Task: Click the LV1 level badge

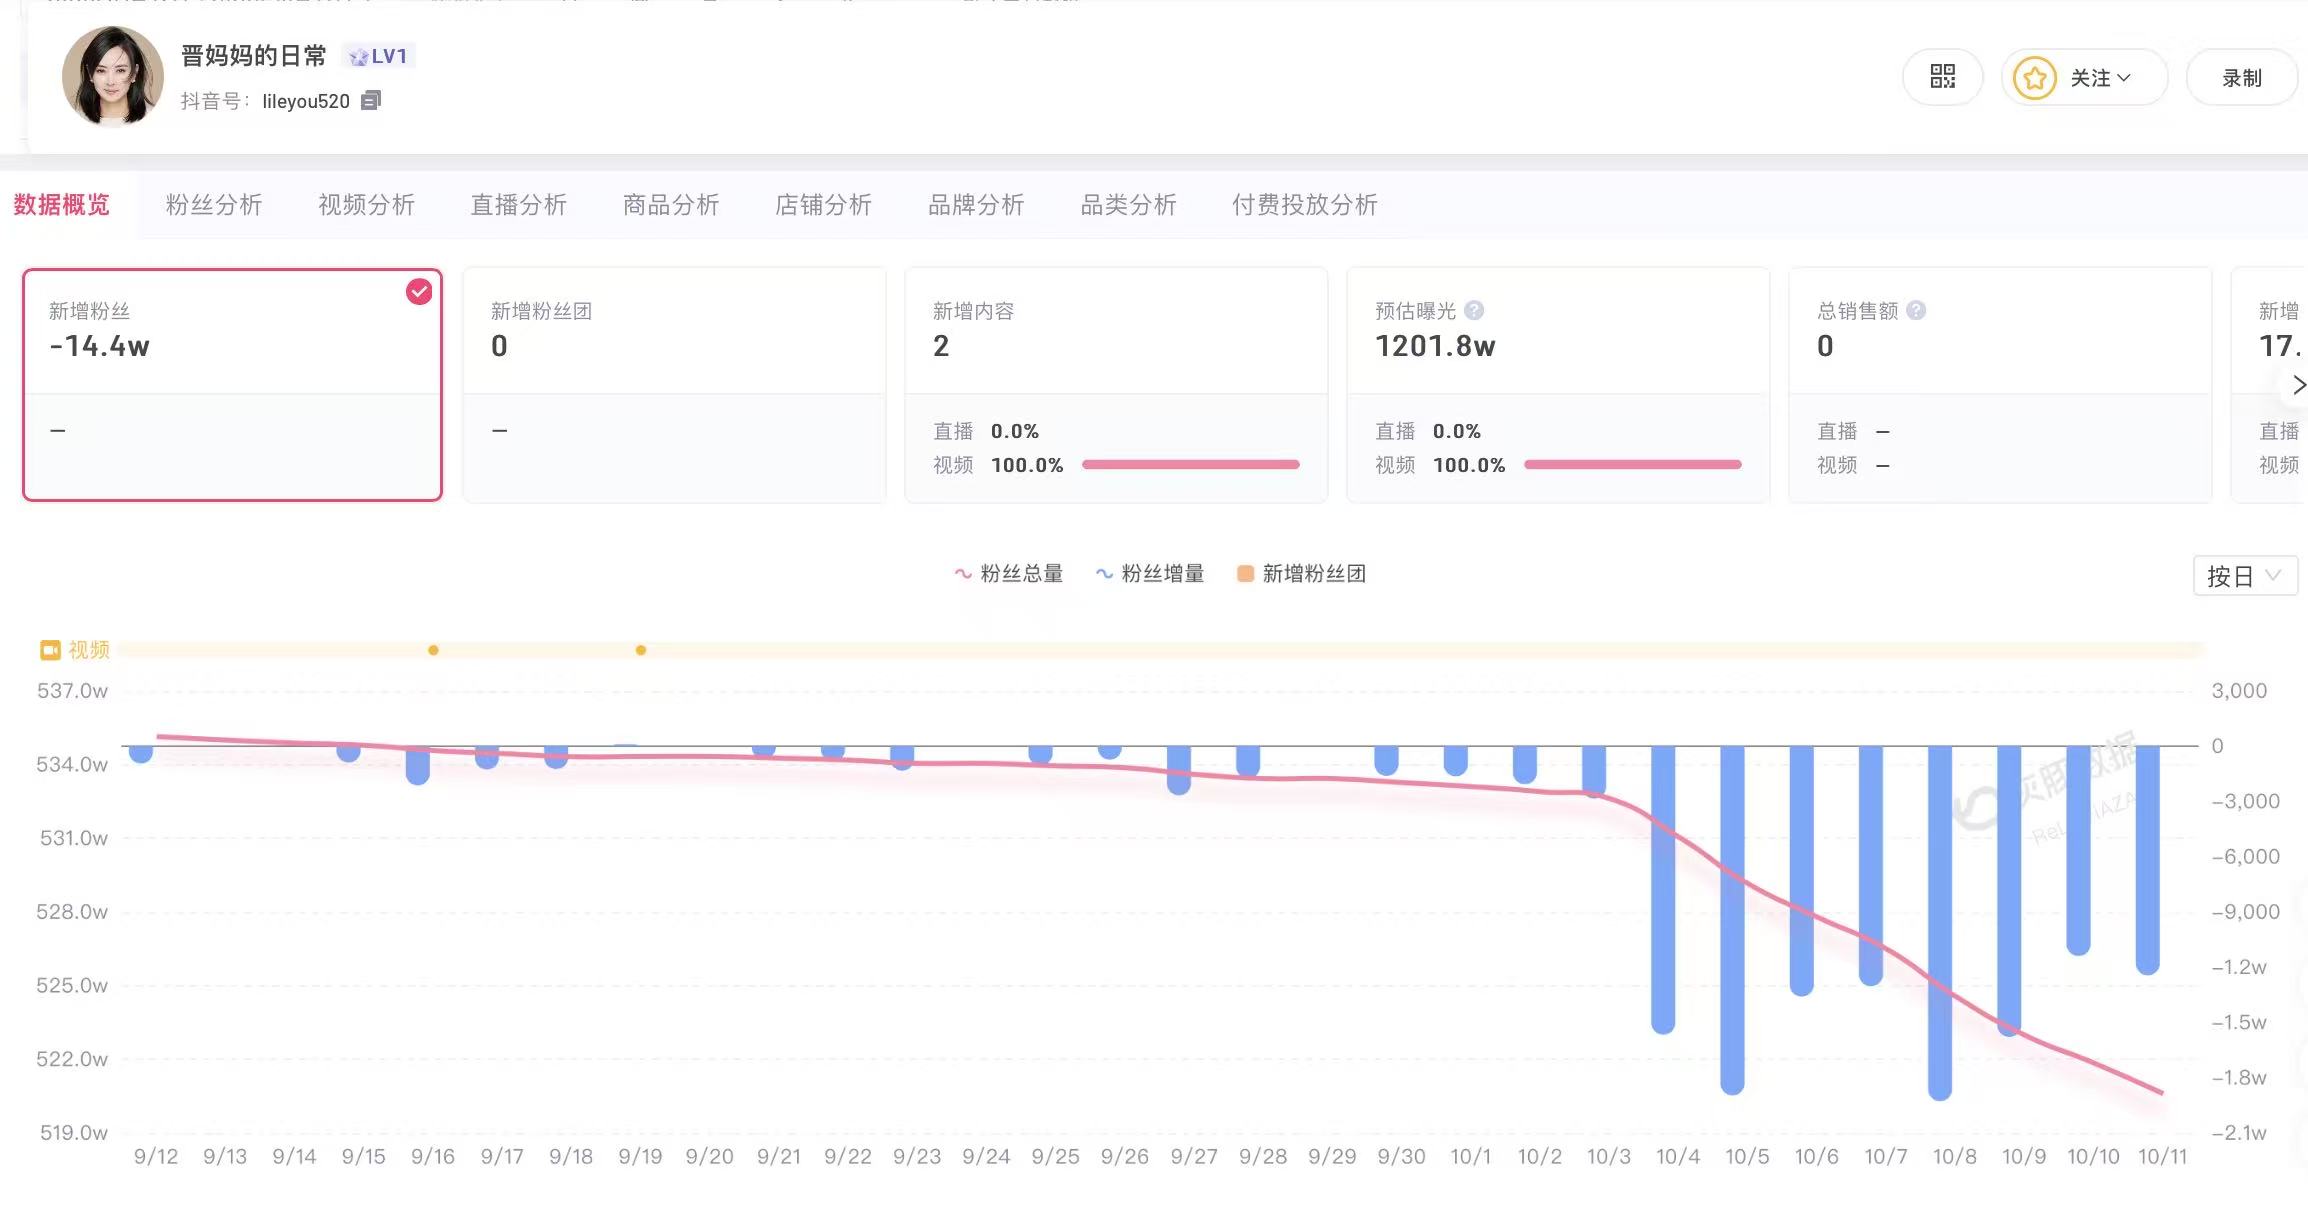Action: (x=378, y=56)
